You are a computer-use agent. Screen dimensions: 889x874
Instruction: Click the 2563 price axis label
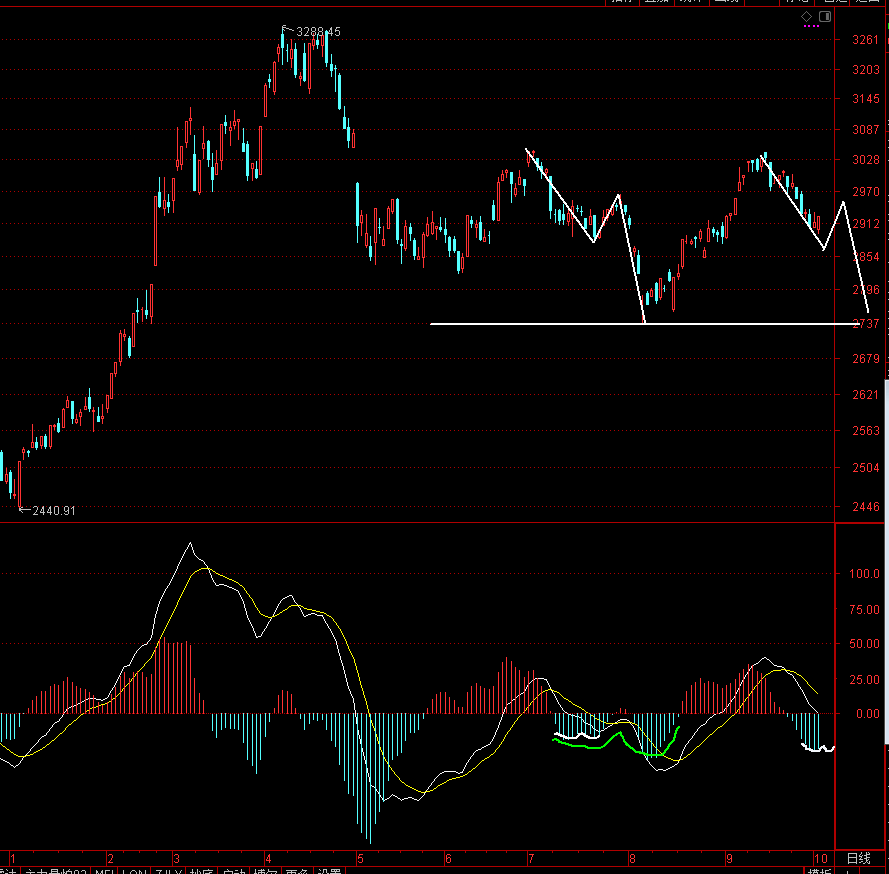click(x=866, y=431)
